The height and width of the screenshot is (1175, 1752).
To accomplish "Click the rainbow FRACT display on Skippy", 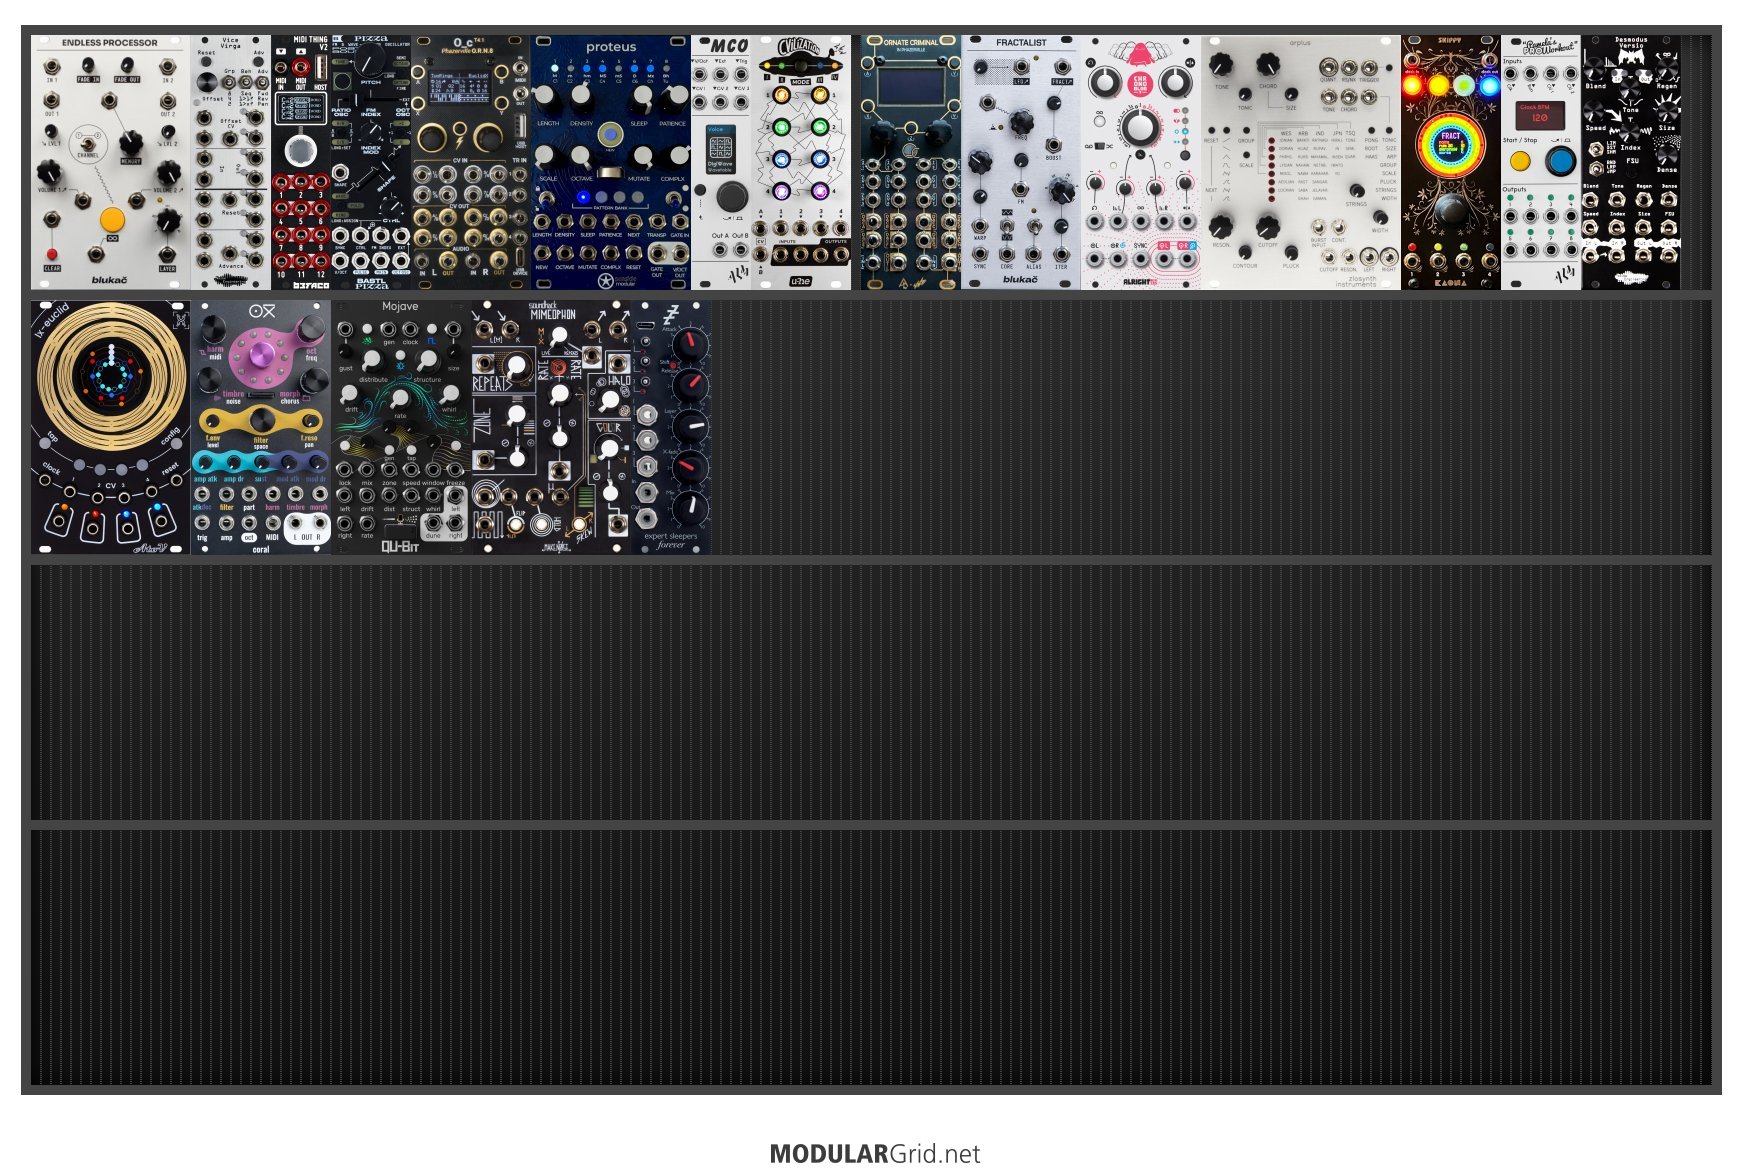I will pyautogui.click(x=1451, y=143).
